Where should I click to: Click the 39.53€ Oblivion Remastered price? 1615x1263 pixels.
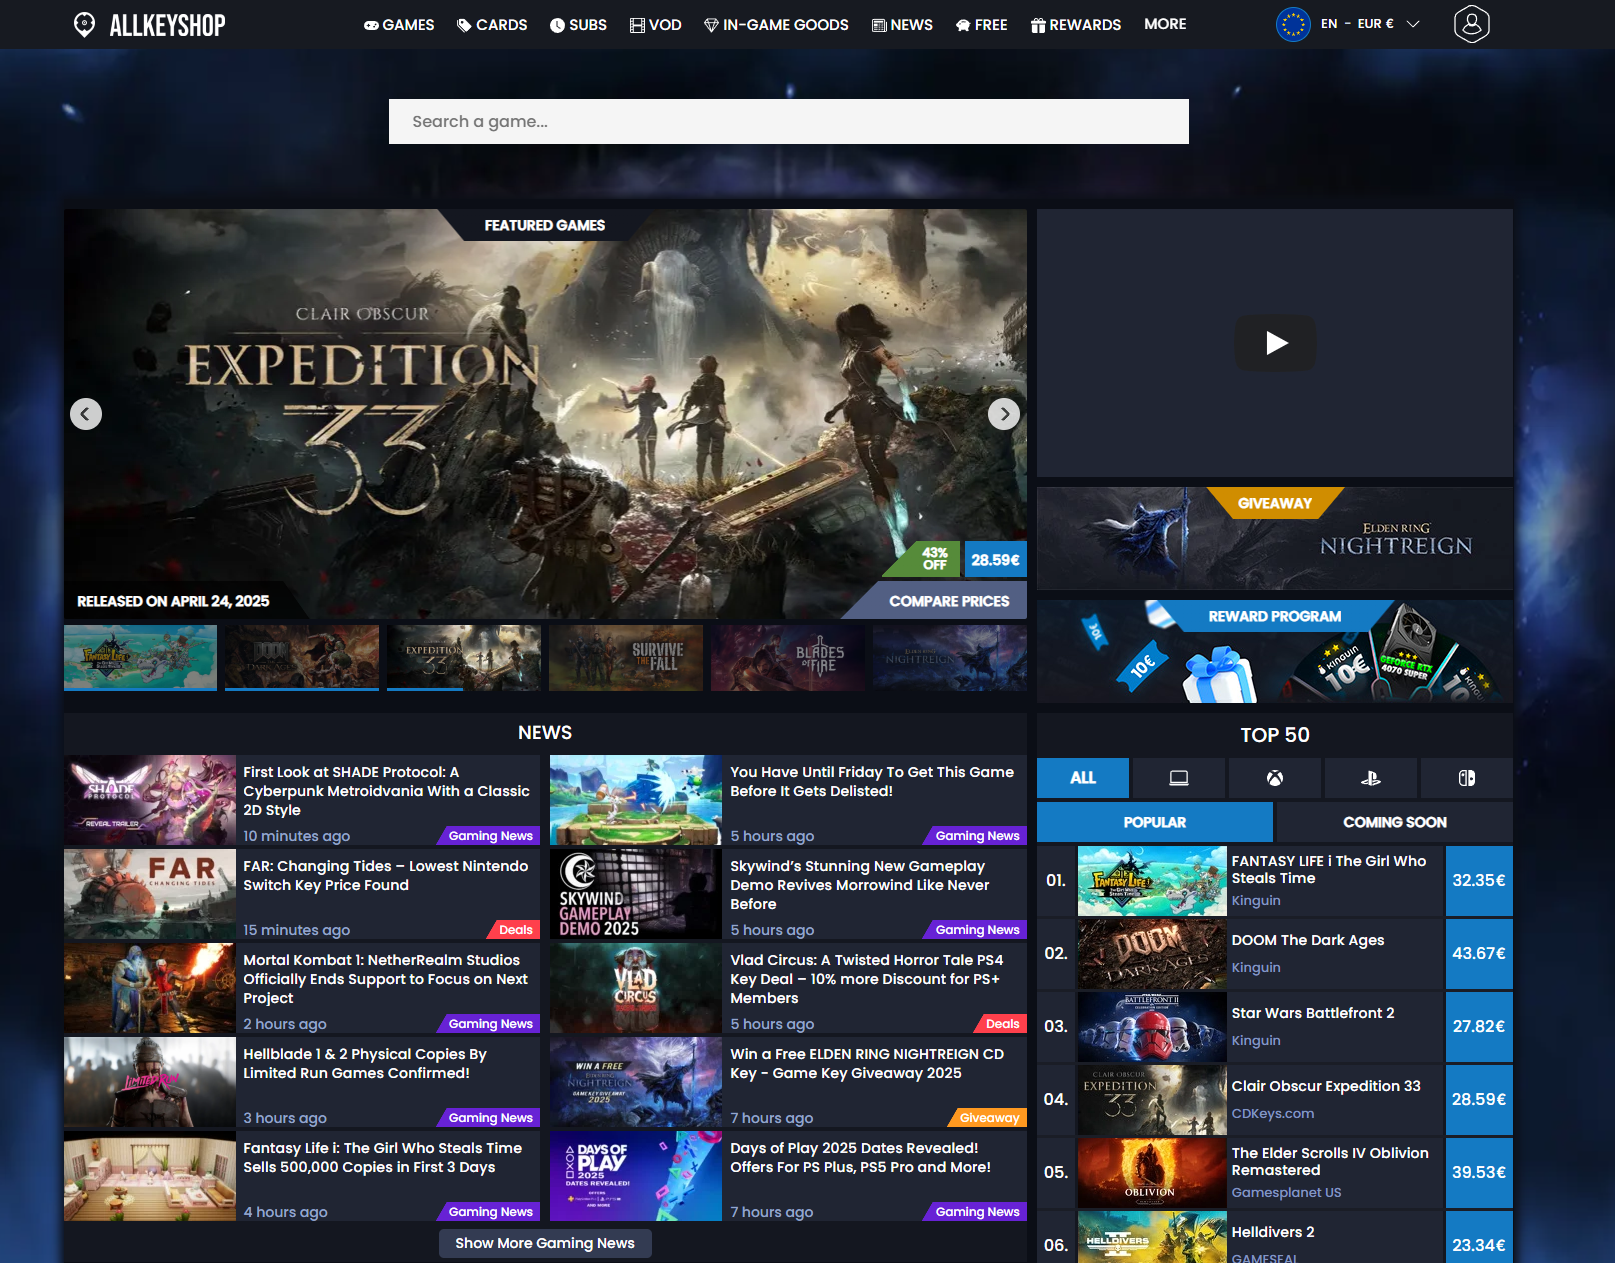pyautogui.click(x=1479, y=1173)
